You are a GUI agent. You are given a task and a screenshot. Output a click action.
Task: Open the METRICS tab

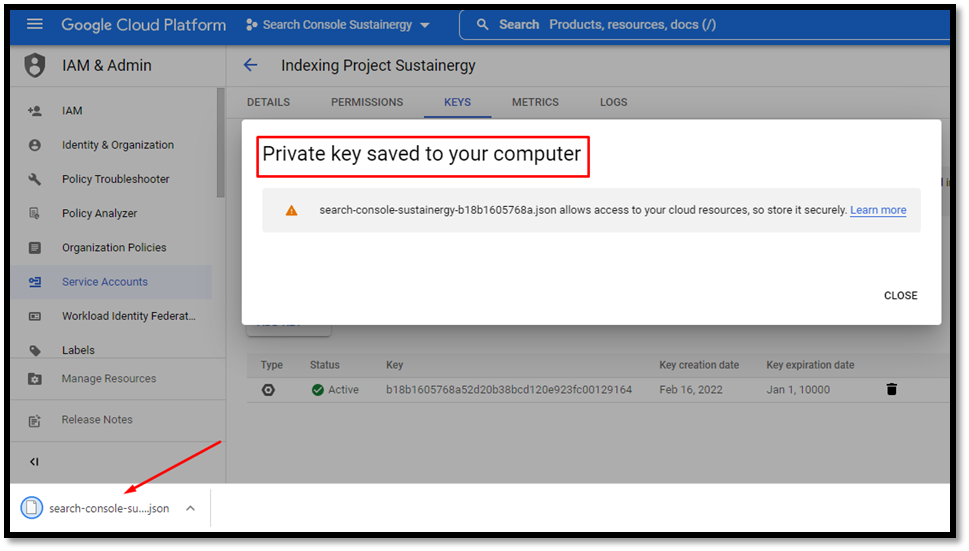coord(535,102)
